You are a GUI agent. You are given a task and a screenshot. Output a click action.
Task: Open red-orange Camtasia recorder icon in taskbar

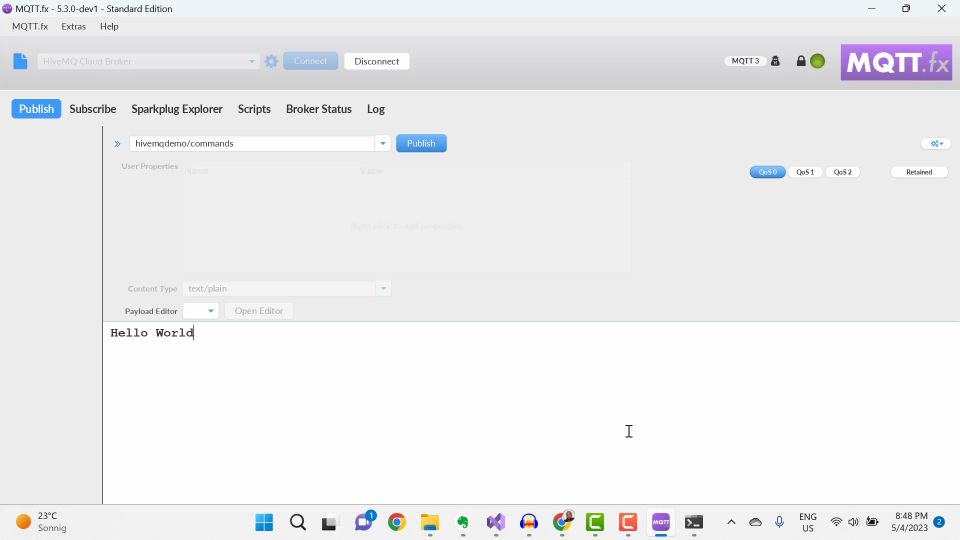click(628, 522)
